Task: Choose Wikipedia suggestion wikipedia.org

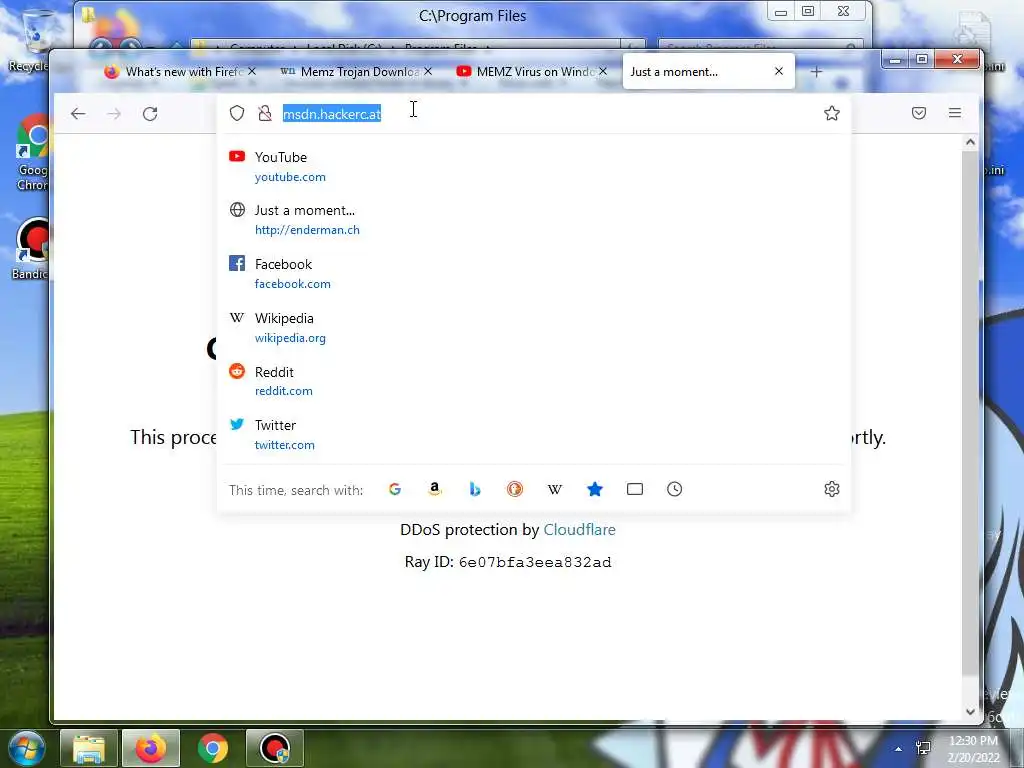Action: click(x=534, y=327)
